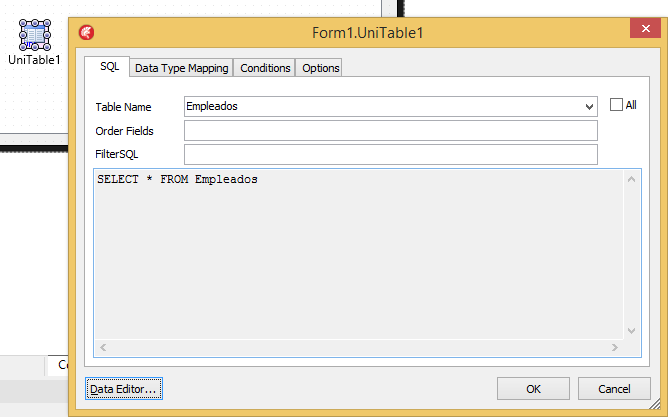
Task: Open the Data Type Mapping tab
Action: [181, 68]
